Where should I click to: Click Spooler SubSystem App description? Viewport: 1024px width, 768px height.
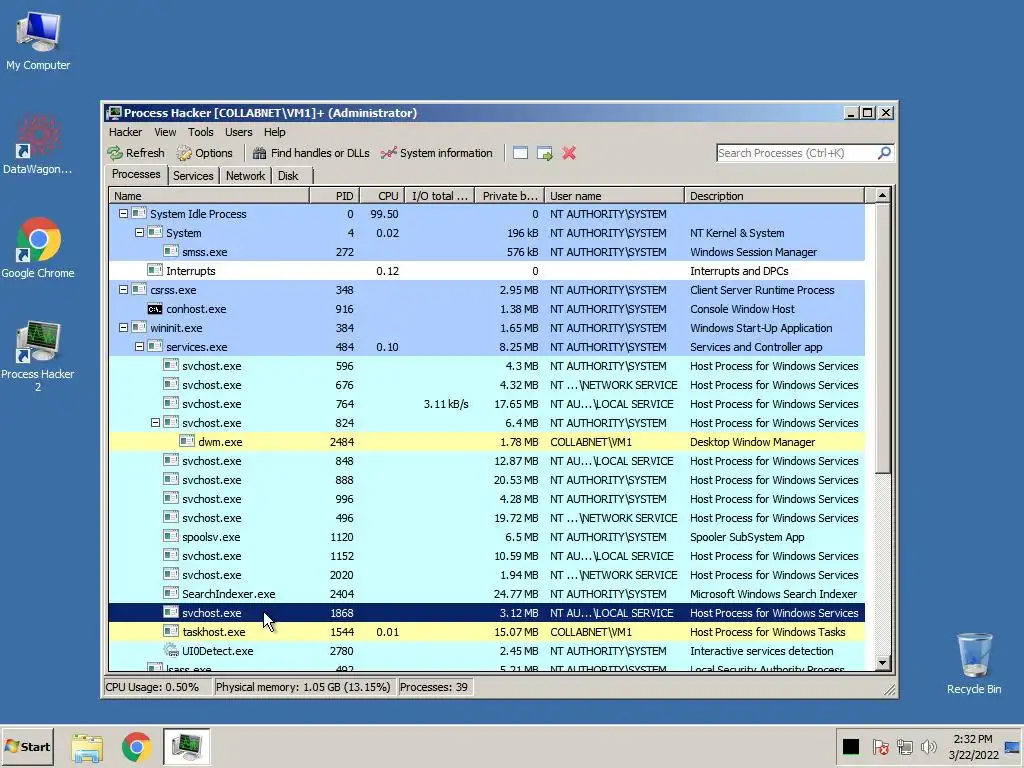coord(747,537)
